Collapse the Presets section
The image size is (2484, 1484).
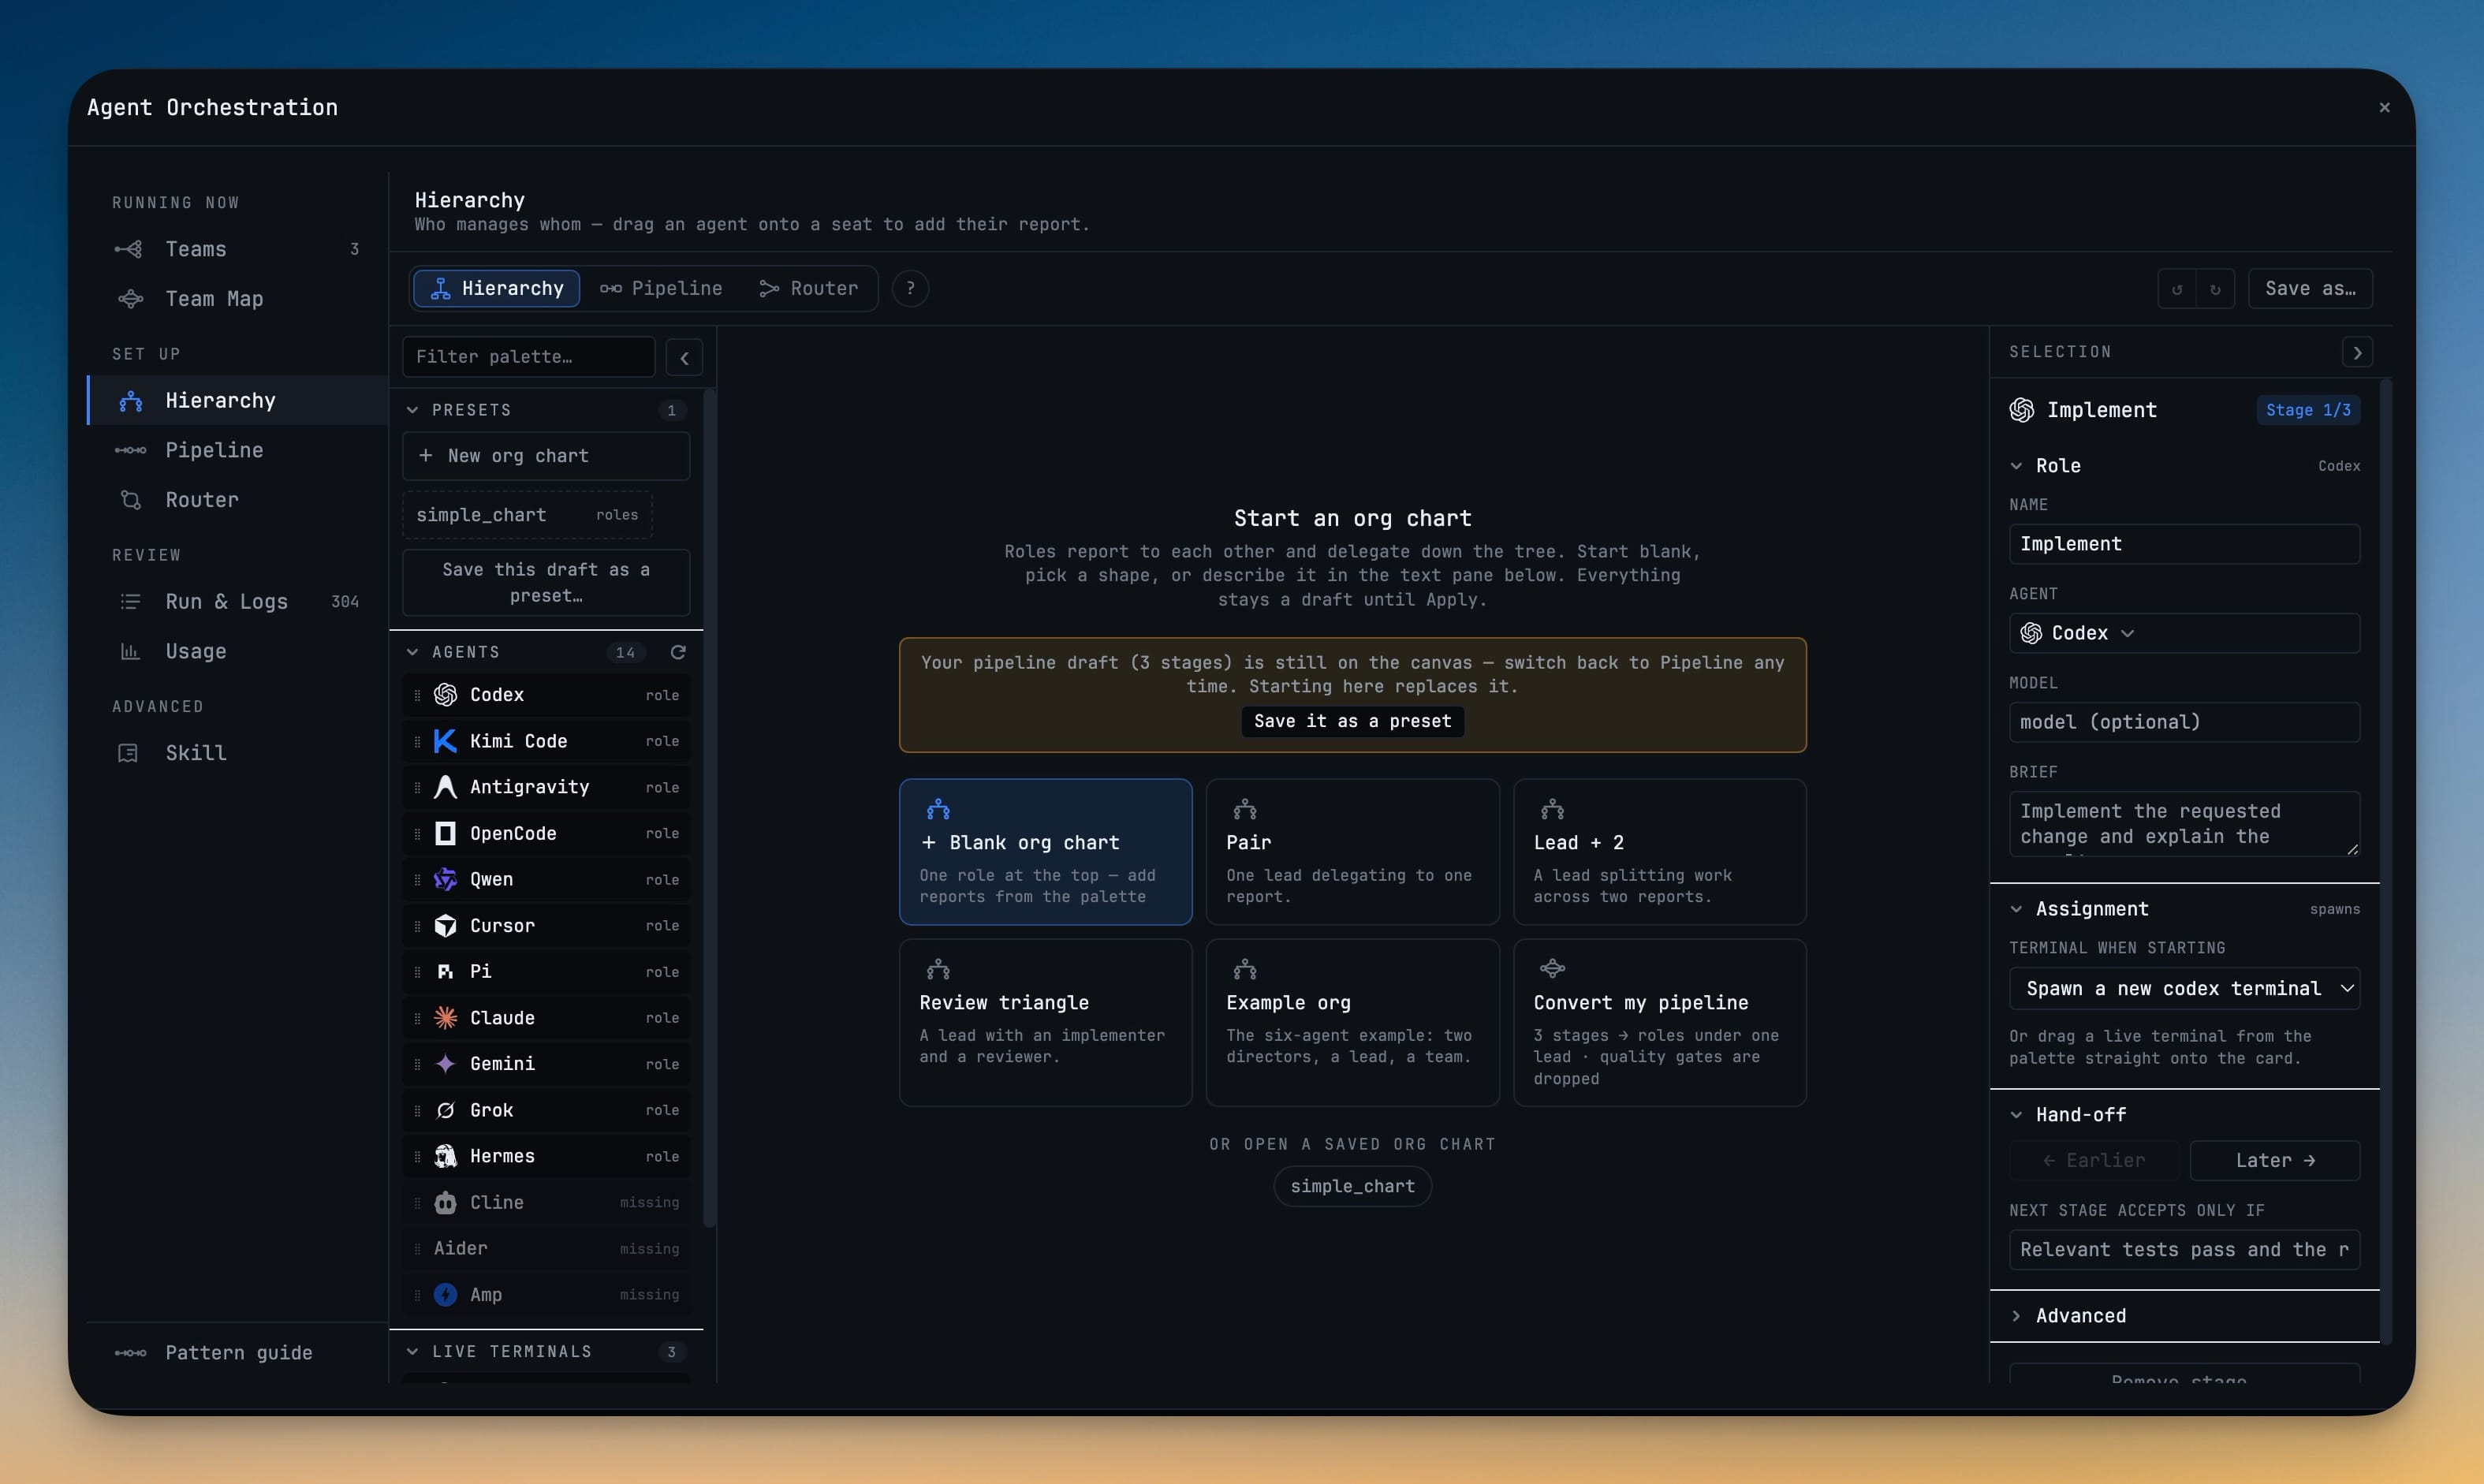click(x=412, y=410)
